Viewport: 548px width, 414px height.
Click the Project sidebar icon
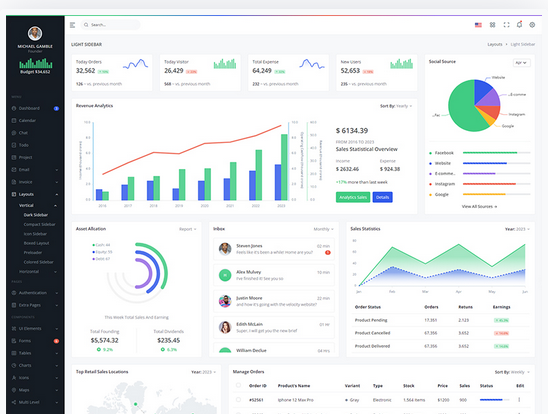(14, 157)
